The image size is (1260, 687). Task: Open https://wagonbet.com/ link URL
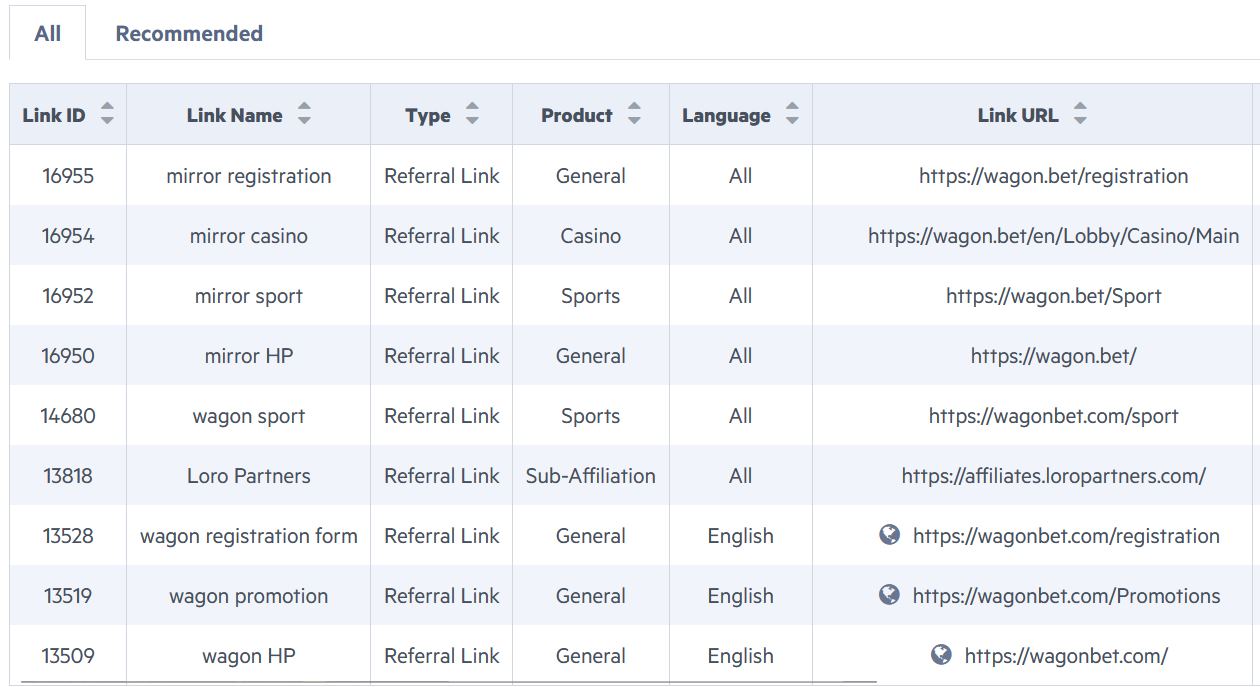1066,656
